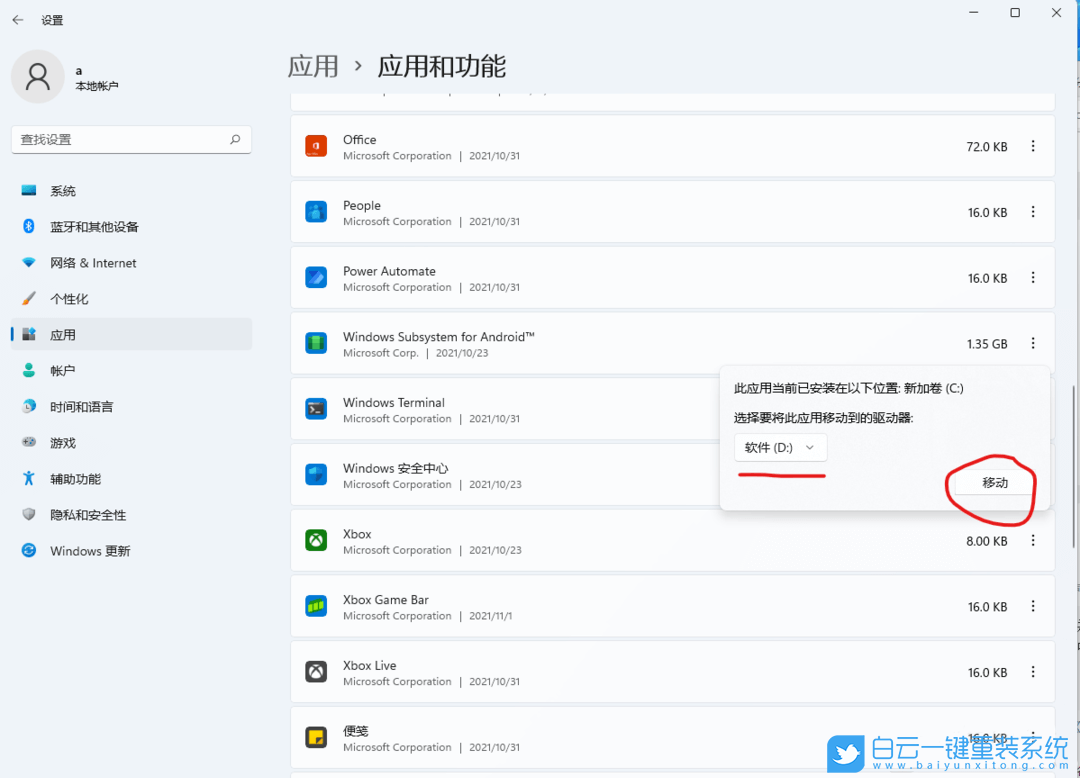The height and width of the screenshot is (778, 1080).
Task: Click the 移动 button
Action: pyautogui.click(x=993, y=482)
